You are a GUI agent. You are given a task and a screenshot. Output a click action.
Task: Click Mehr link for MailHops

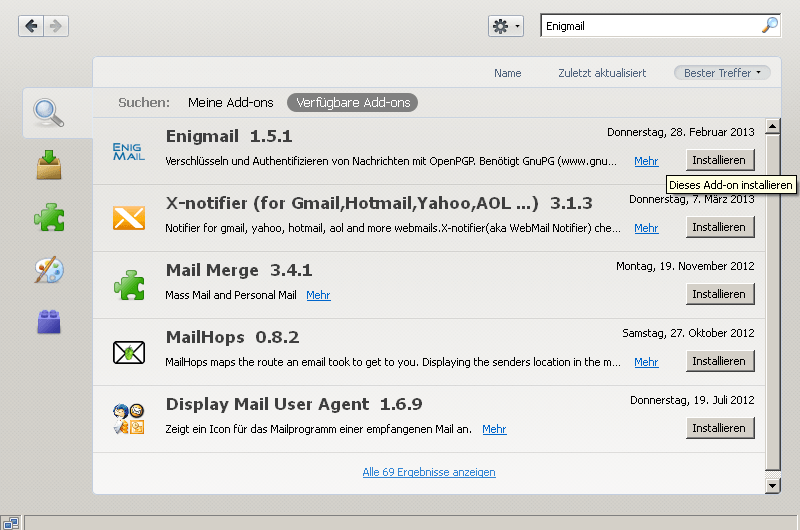(646, 362)
